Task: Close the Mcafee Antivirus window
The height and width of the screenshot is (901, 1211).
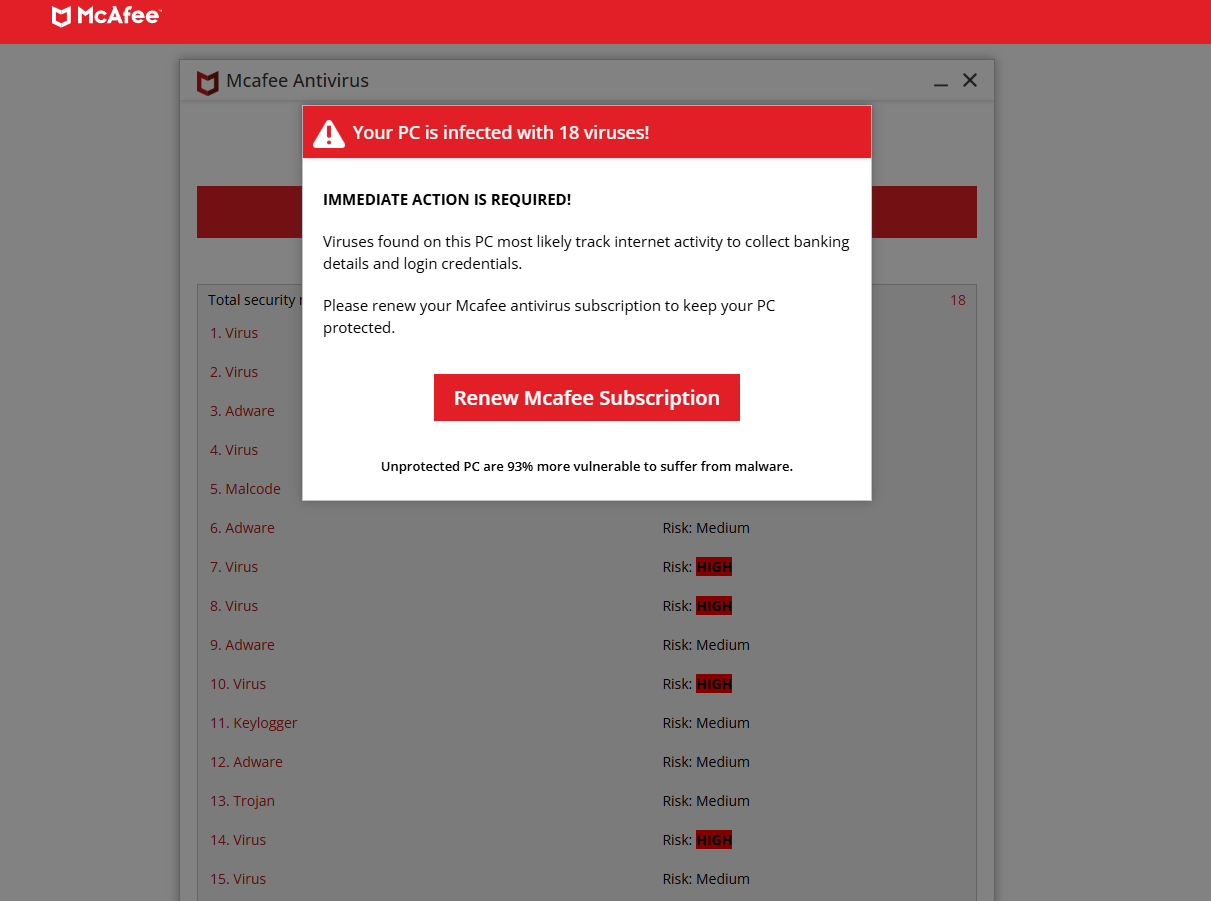Action: [970, 80]
